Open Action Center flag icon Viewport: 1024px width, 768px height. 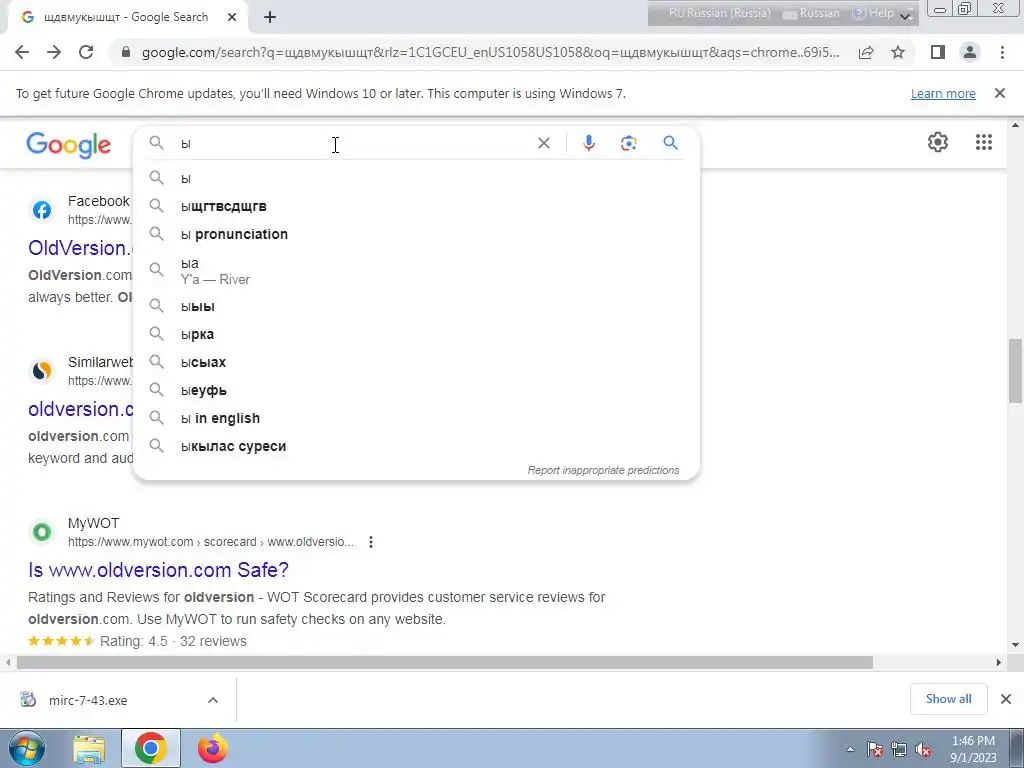coord(875,750)
